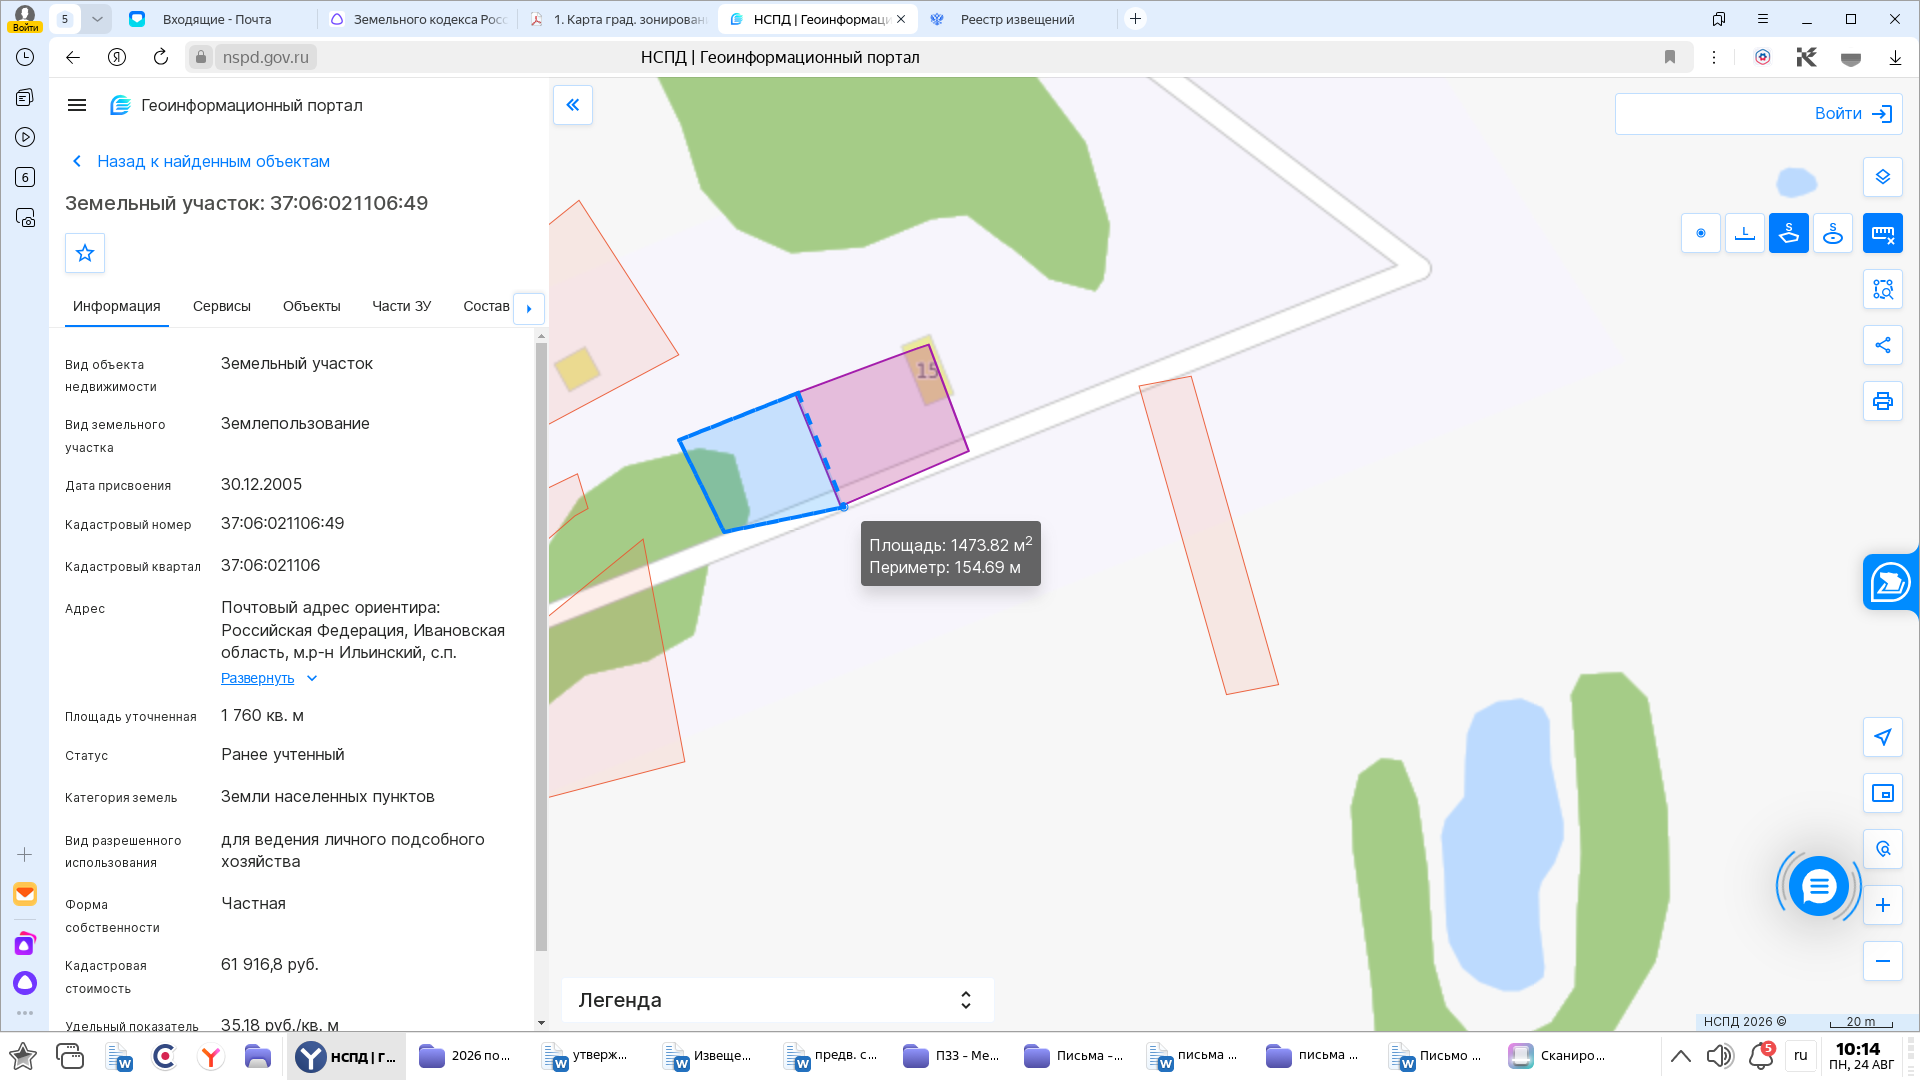Switch to the Входящие - Почта browser tab

click(216, 19)
